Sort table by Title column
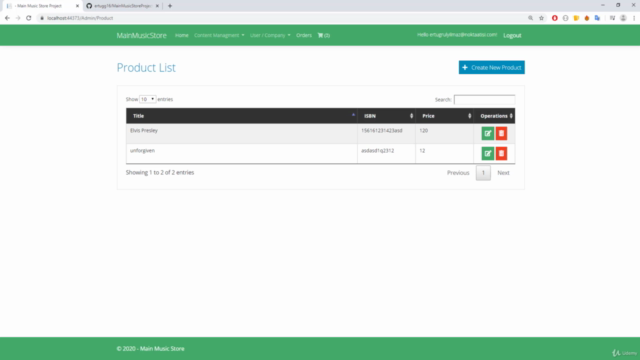This screenshot has height=360, width=640. pyautogui.click(x=242, y=116)
